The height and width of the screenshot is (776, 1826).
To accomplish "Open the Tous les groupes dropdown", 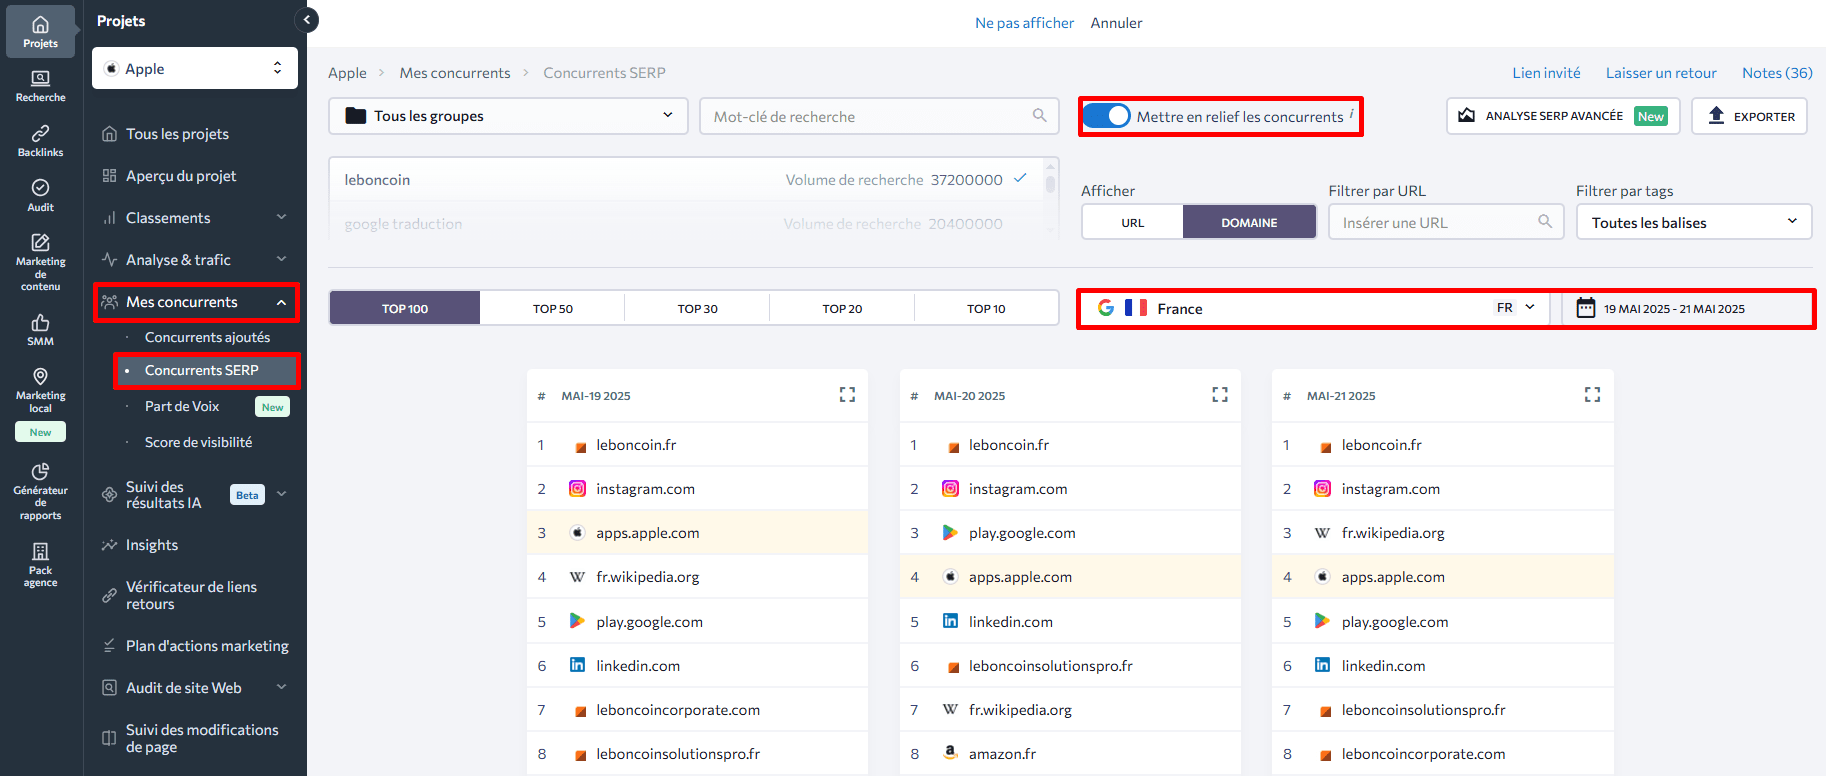I will coord(508,116).
